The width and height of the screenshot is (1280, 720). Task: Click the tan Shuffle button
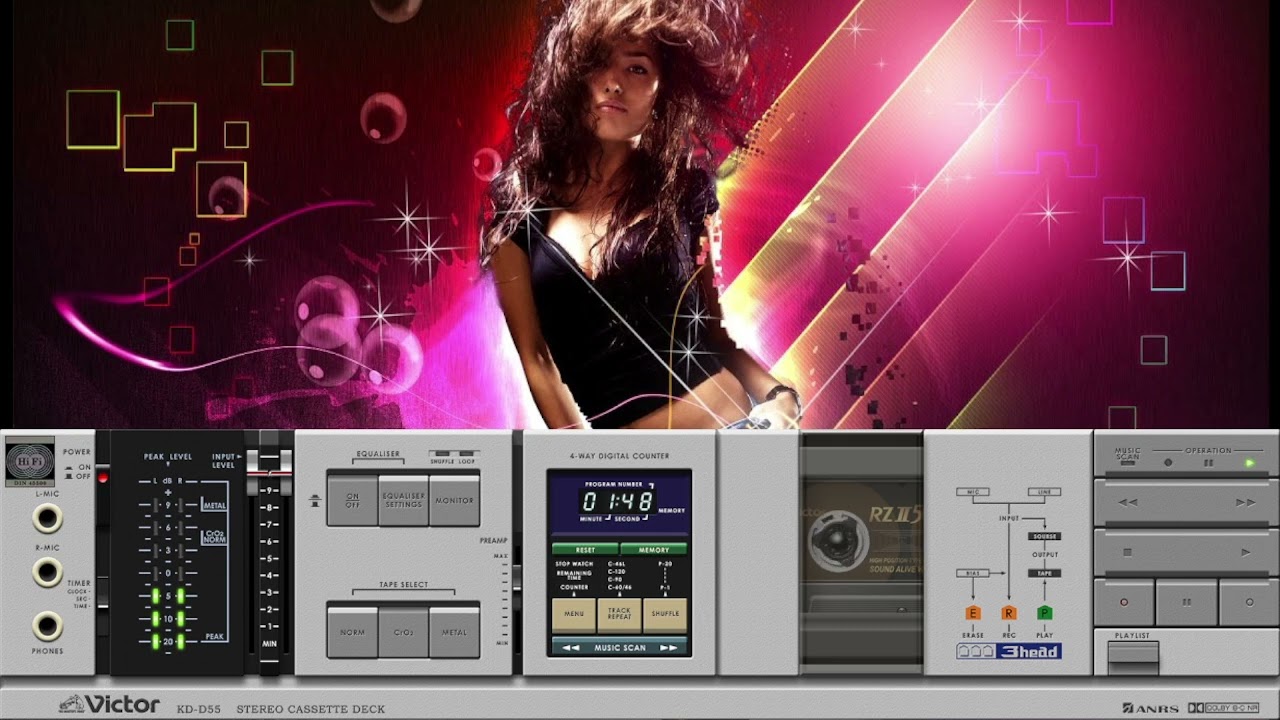(x=665, y=613)
